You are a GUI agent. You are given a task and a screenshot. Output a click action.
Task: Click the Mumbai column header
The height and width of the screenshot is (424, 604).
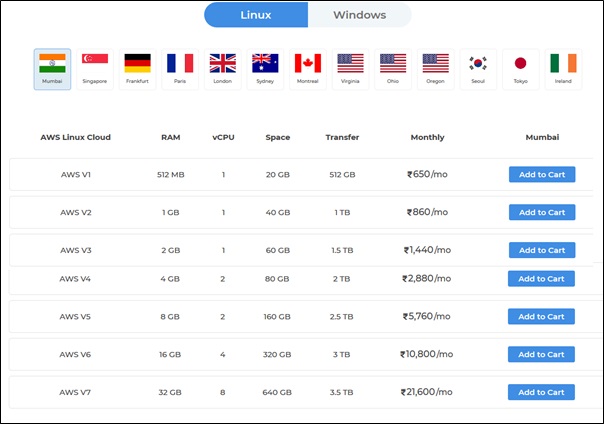click(542, 137)
